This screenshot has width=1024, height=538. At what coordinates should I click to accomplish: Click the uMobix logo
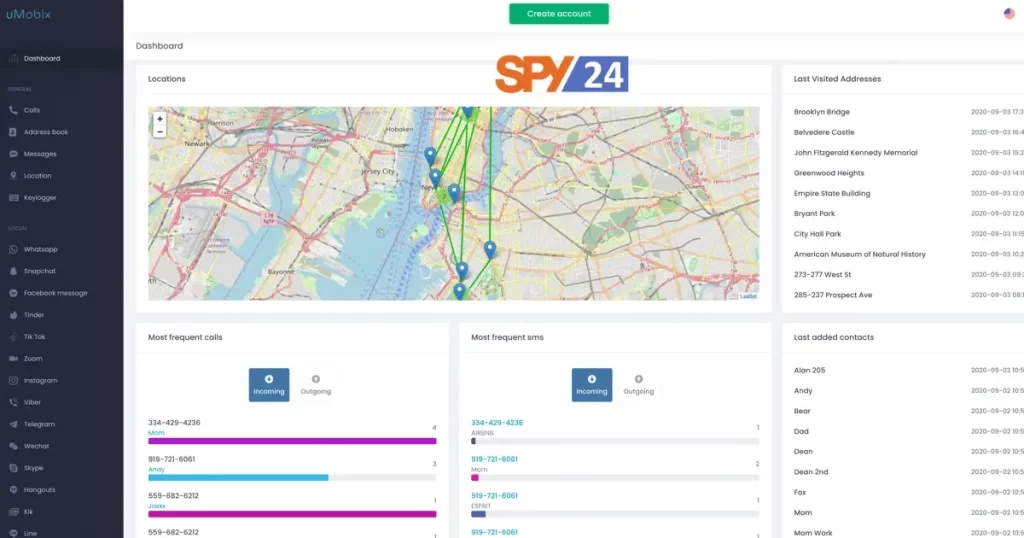tap(28, 14)
